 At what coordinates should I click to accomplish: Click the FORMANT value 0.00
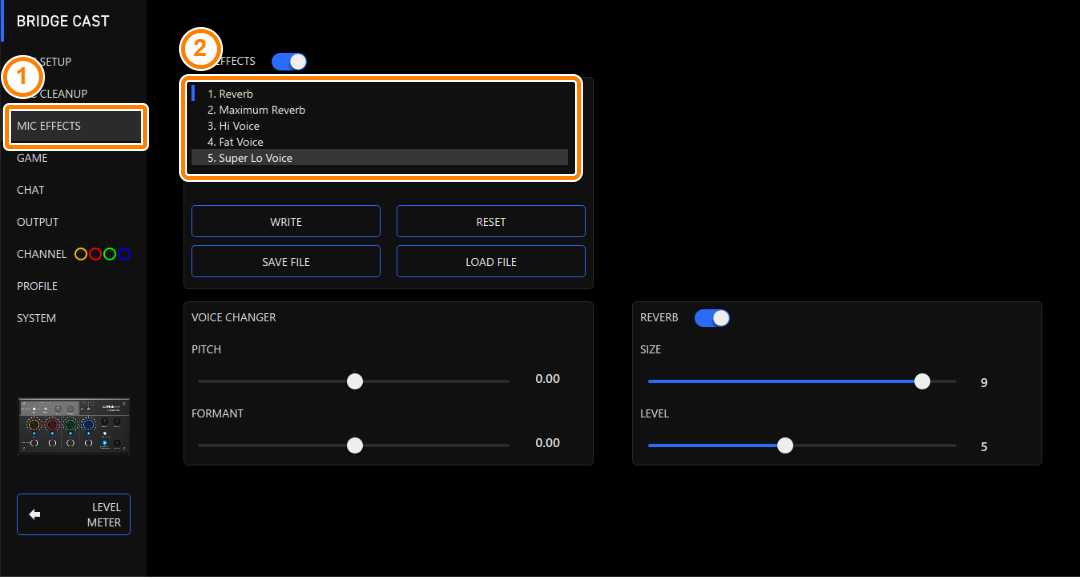coord(547,443)
